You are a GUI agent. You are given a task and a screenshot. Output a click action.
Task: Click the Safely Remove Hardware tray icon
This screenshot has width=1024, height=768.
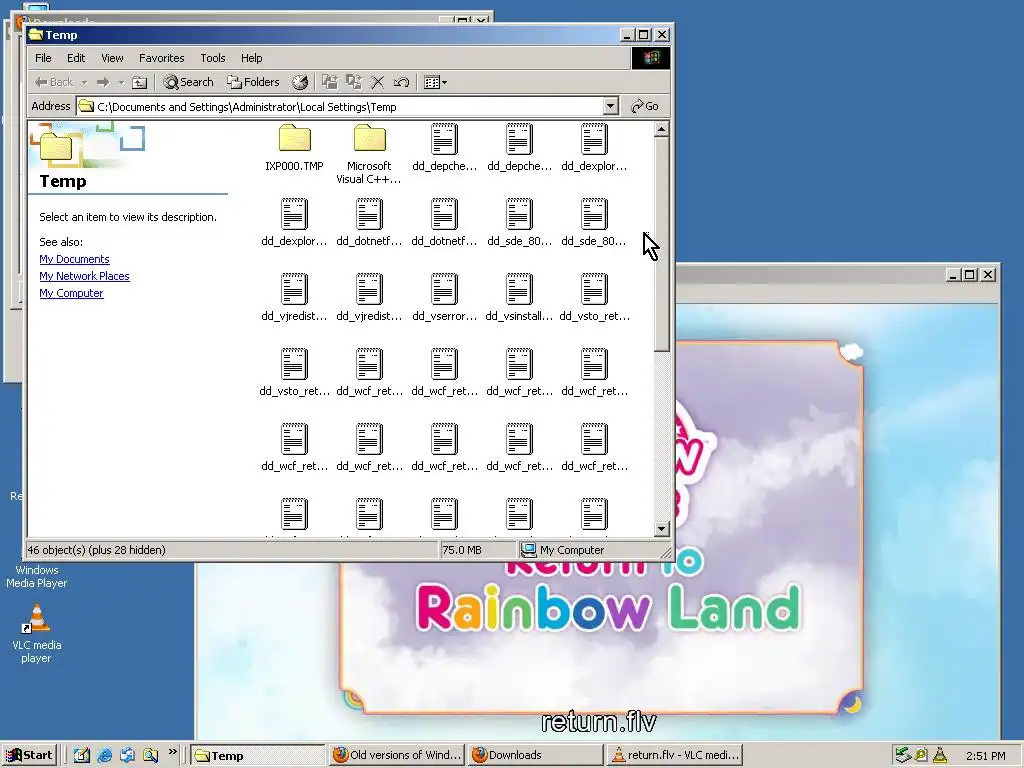(x=903, y=756)
